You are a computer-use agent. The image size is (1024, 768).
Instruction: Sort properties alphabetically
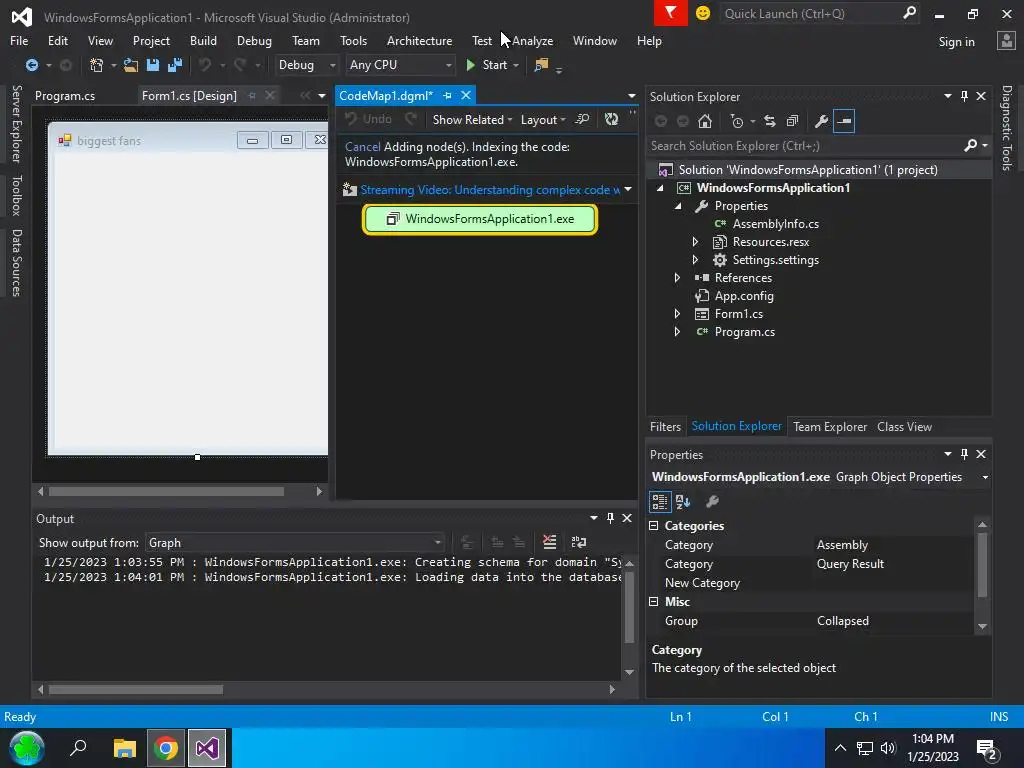tap(683, 502)
